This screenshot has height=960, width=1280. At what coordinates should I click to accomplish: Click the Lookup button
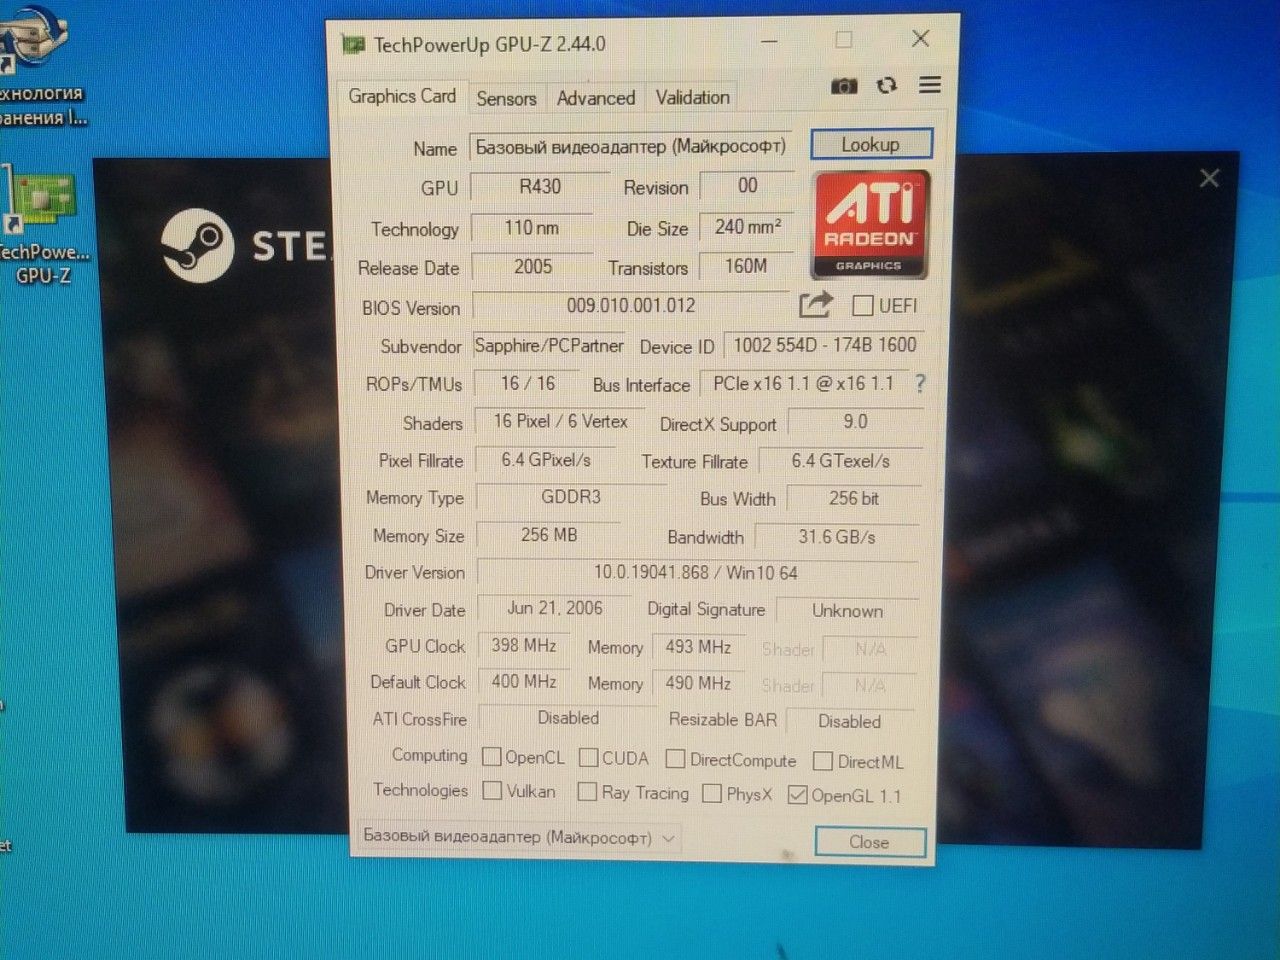[871, 144]
